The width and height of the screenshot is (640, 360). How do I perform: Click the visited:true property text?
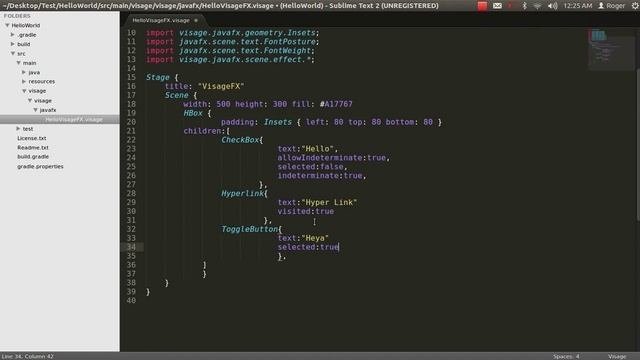click(306, 211)
